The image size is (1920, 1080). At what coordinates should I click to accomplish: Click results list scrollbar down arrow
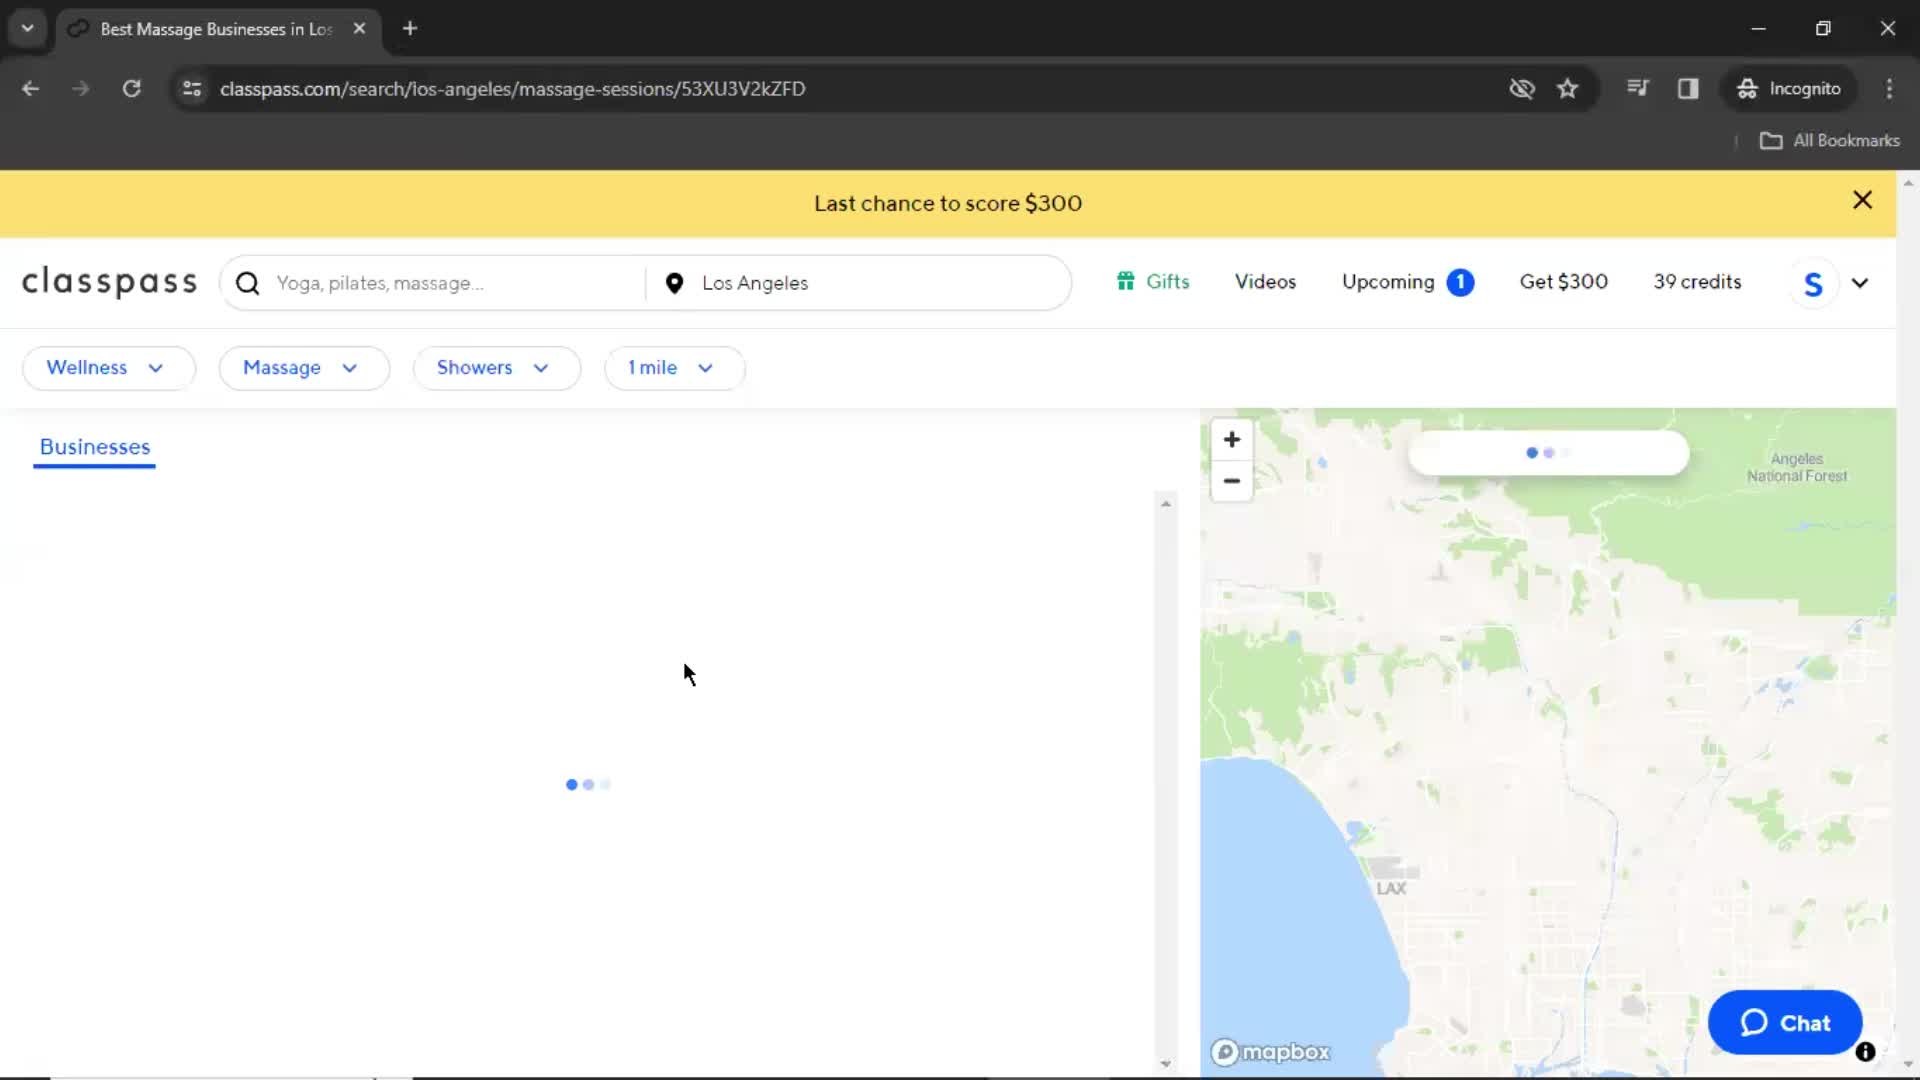[1166, 1064]
